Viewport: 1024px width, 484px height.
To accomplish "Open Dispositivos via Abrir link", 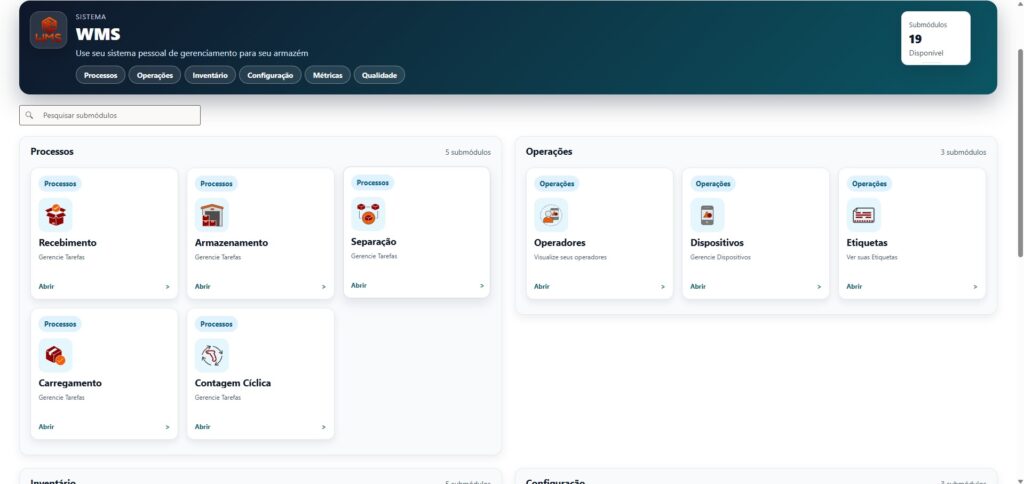I will click(x=698, y=287).
